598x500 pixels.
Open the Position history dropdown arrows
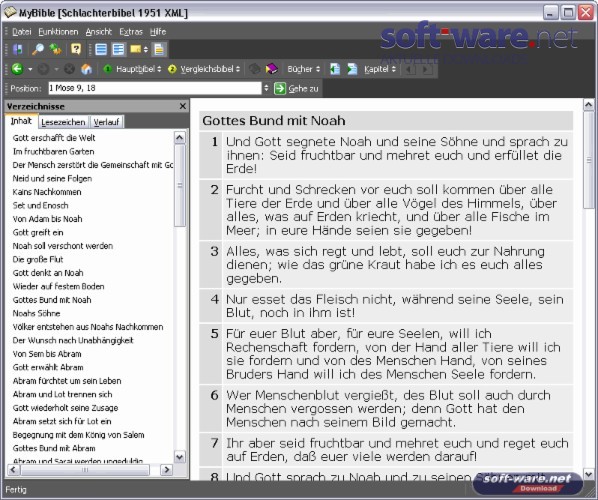(x=266, y=88)
